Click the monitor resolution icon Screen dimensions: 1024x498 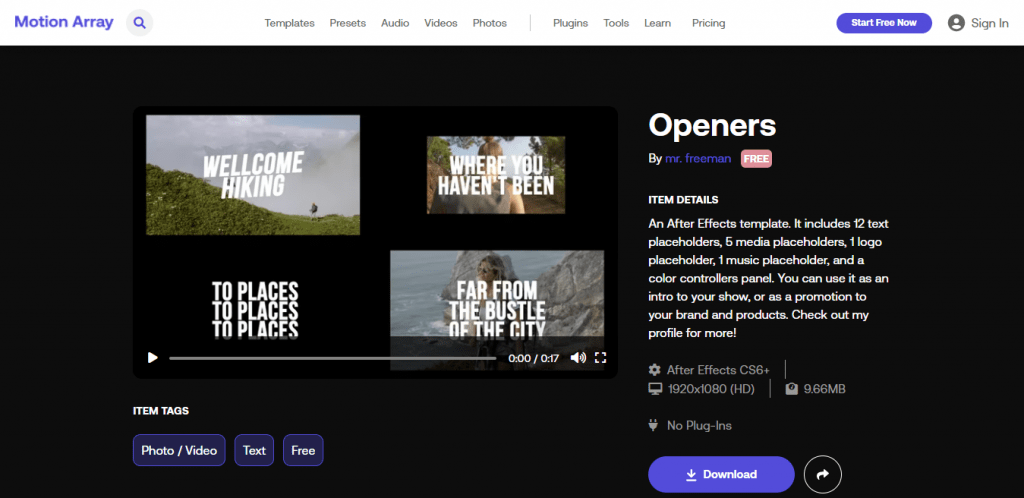coord(654,389)
